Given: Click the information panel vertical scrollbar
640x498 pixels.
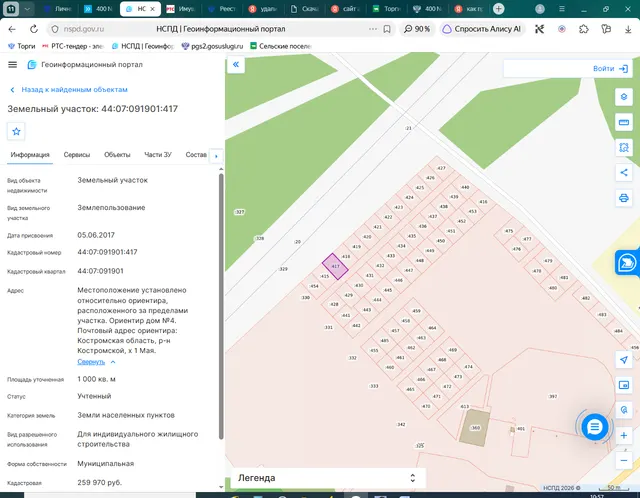Looking at the screenshot, I should (x=221, y=306).
